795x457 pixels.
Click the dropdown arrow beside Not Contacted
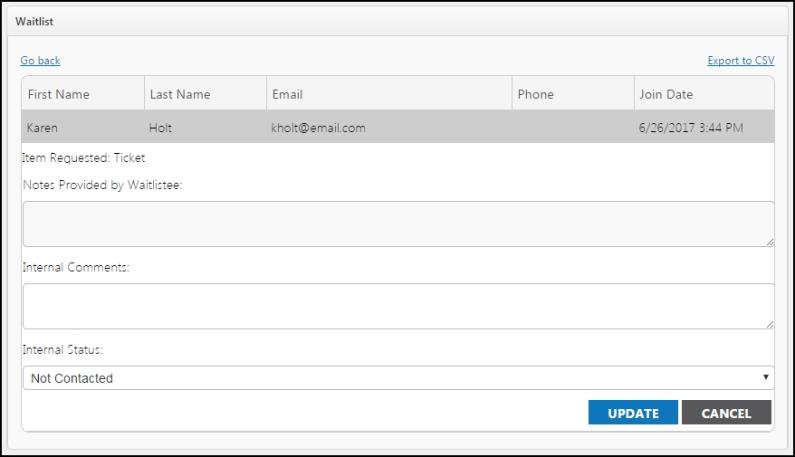click(766, 377)
